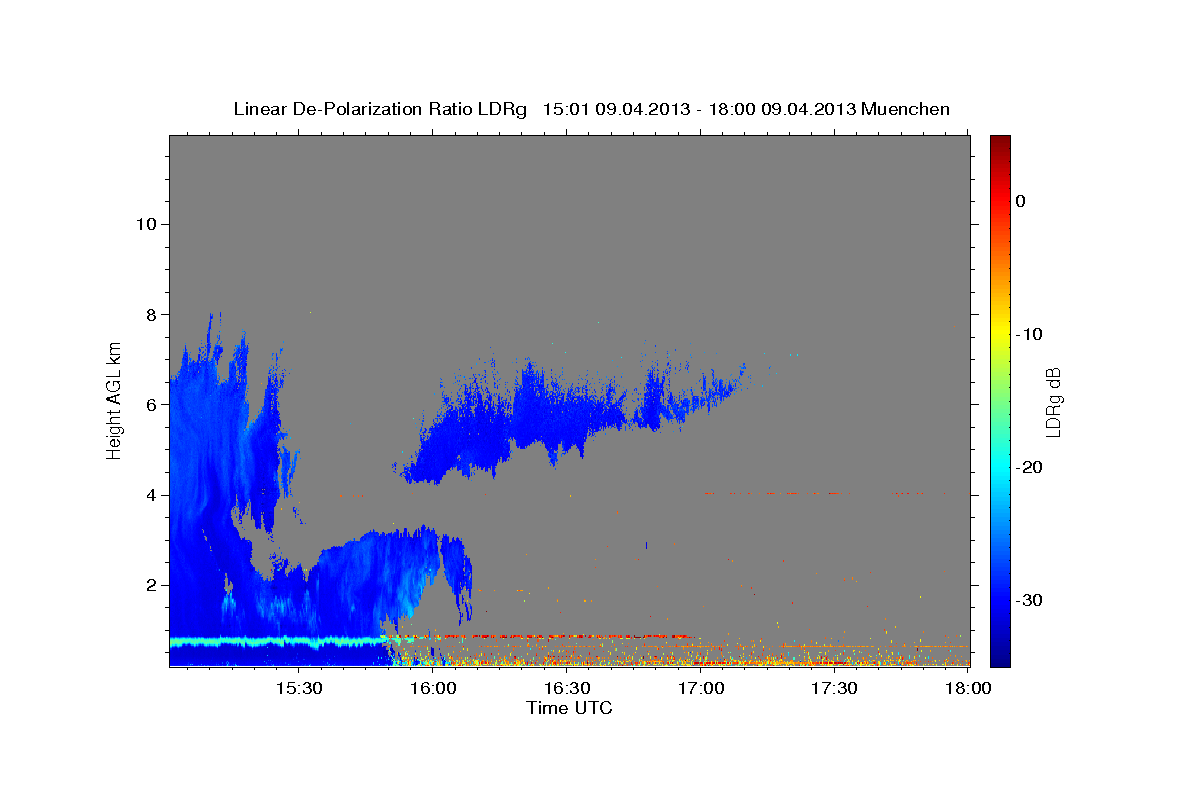Click the 18:00 time tick label
Screen dimensions: 1200x800
[x=968, y=688]
